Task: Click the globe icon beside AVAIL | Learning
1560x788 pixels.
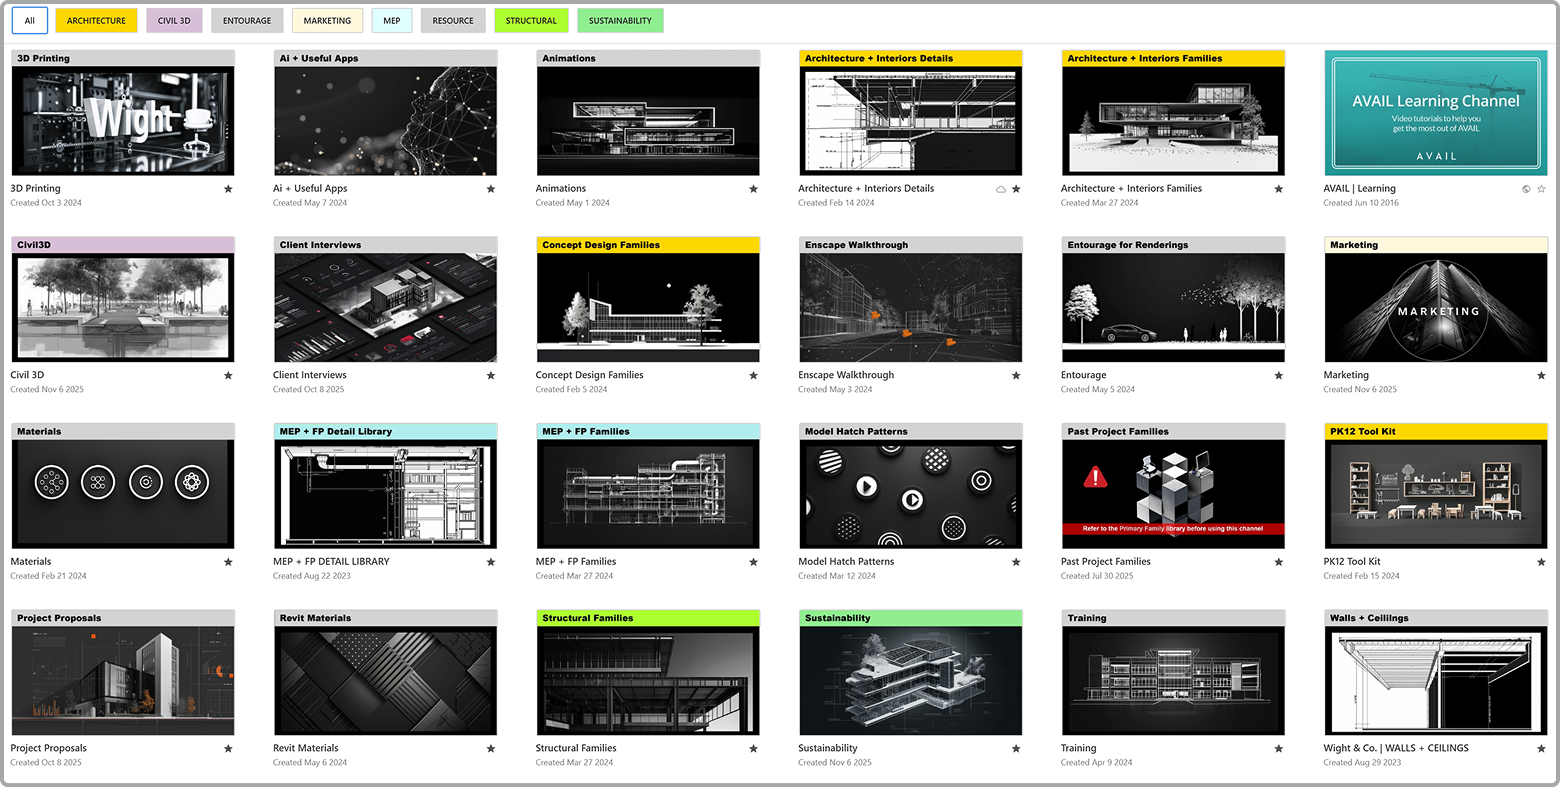Action: pyautogui.click(x=1526, y=189)
